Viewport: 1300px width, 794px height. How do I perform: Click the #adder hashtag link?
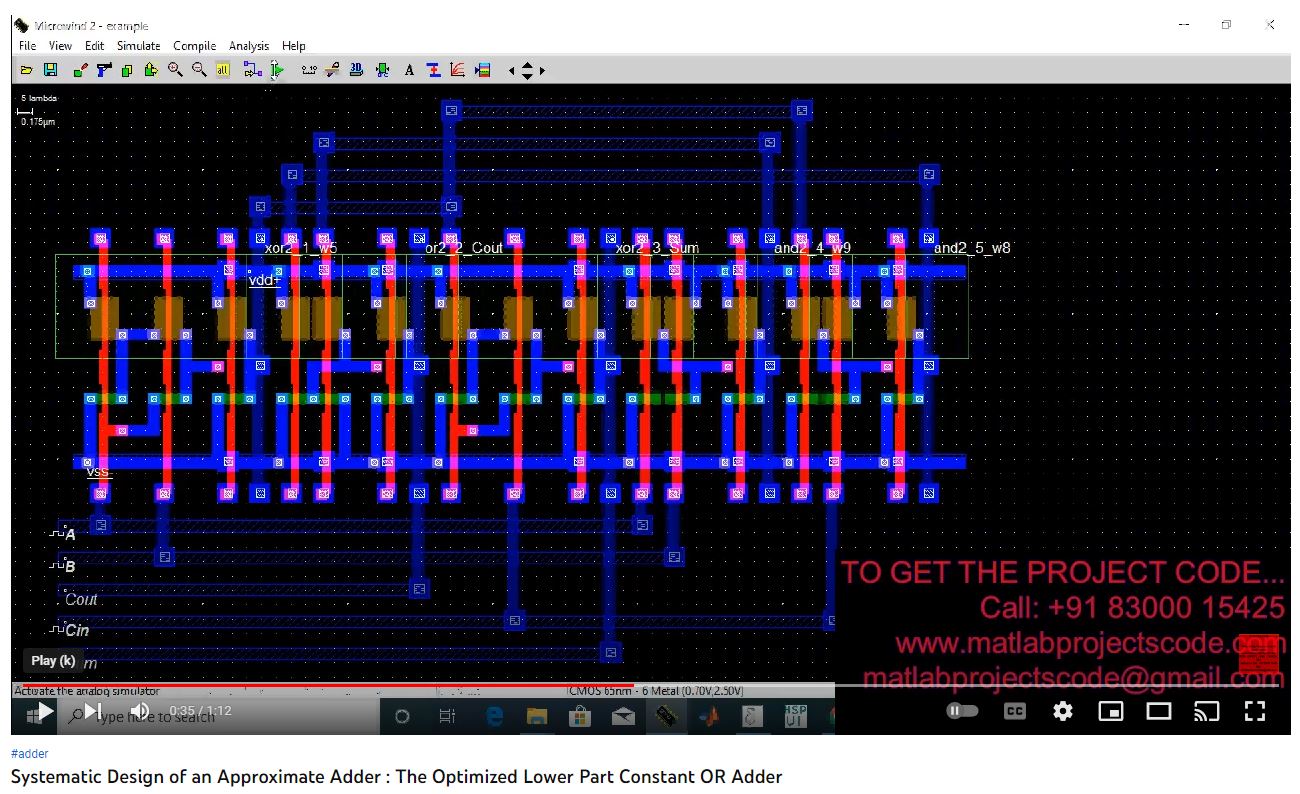[29, 754]
